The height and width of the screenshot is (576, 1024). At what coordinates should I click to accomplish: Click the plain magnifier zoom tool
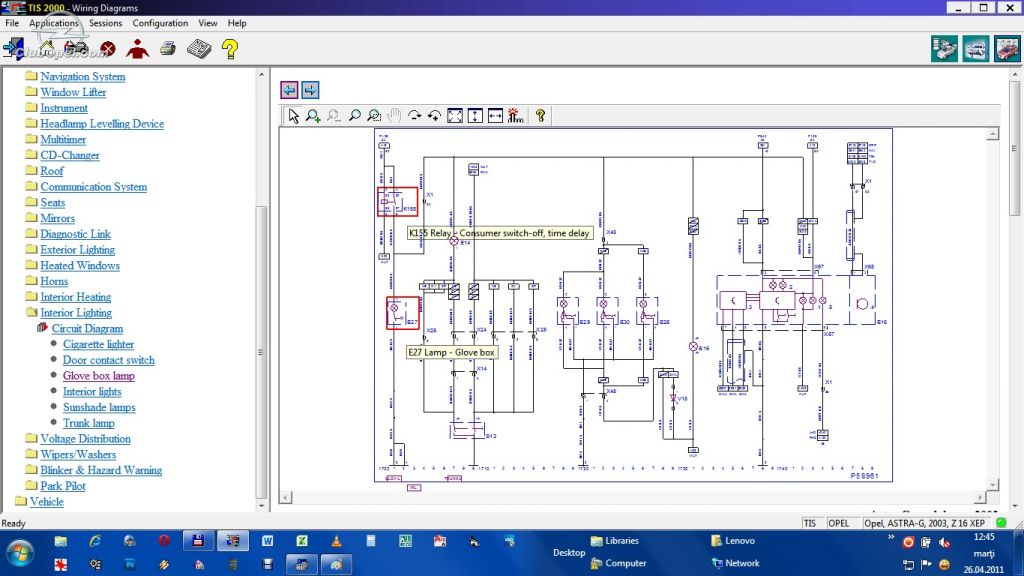(355, 116)
